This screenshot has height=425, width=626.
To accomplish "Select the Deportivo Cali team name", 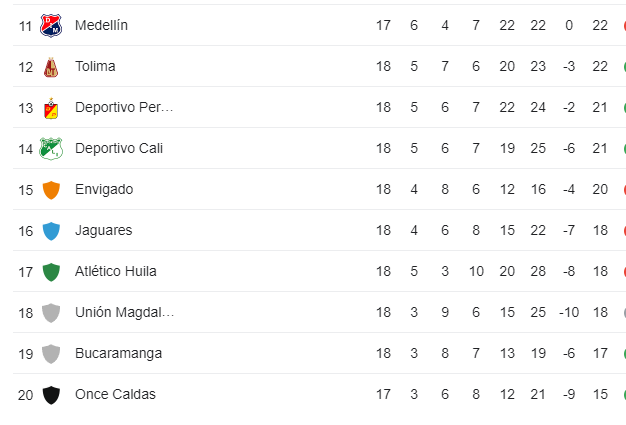I will 119,148.
